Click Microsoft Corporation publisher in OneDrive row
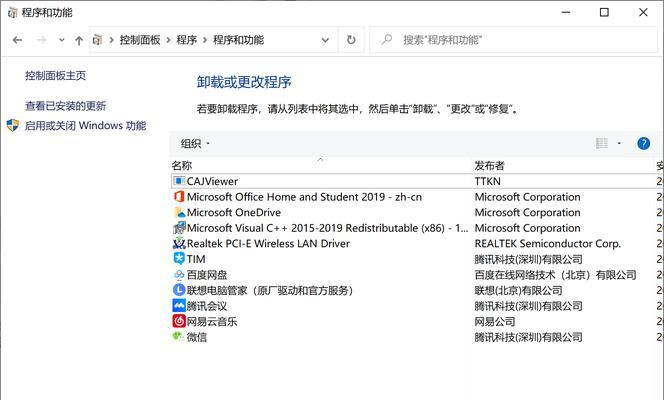The height and width of the screenshot is (400, 664). click(x=527, y=212)
